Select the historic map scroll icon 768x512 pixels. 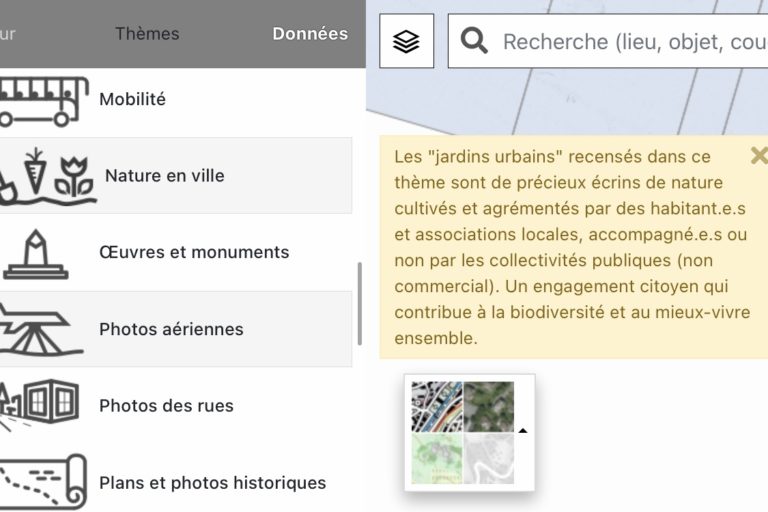click(43, 482)
